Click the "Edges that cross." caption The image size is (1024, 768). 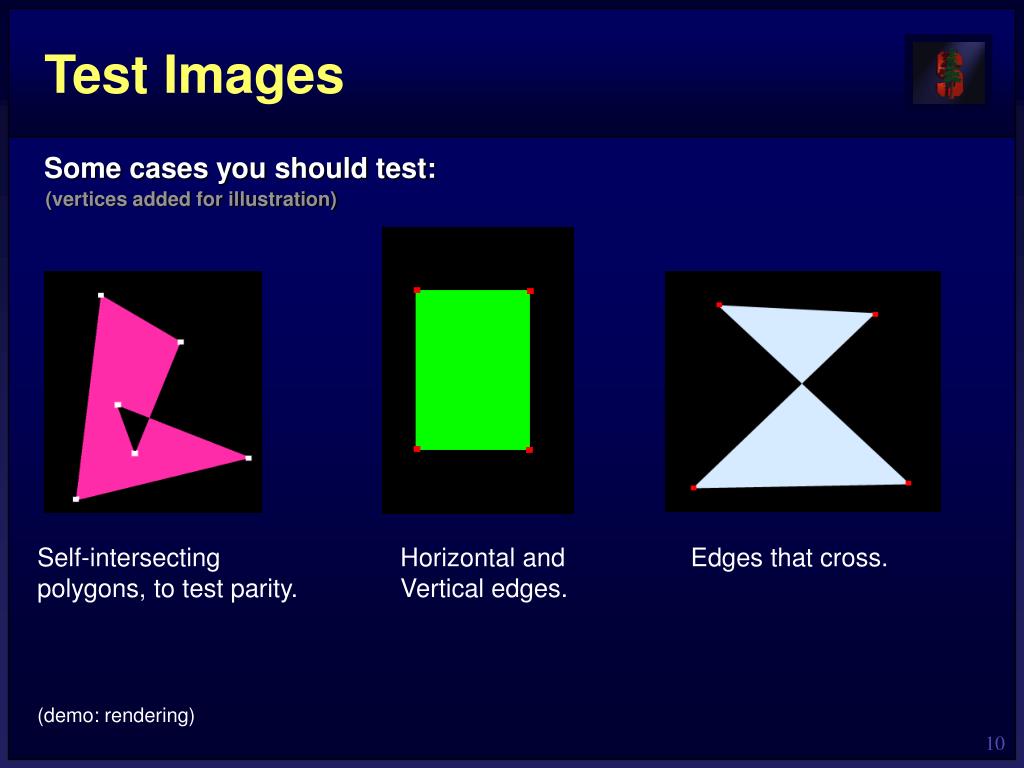pyautogui.click(x=790, y=558)
